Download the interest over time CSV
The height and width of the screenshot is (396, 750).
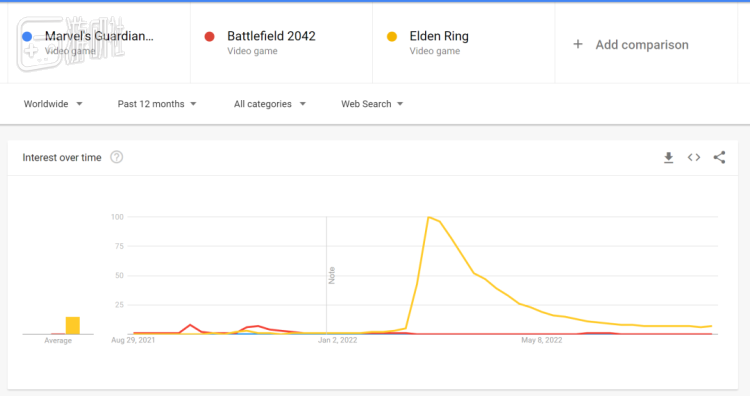coord(669,157)
